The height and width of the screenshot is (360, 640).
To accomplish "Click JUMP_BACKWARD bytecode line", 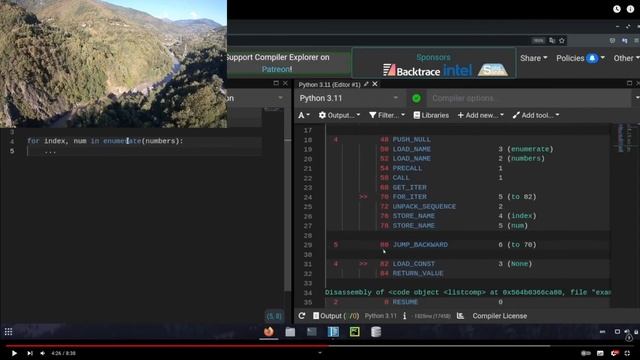I will click(420, 244).
